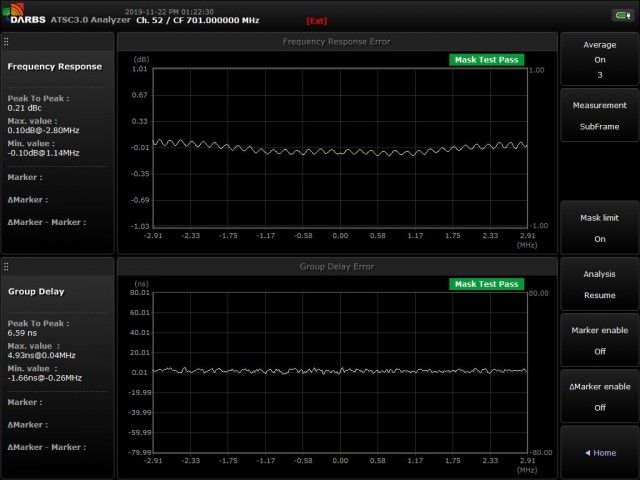Click Mask Test Pass badge on group delay chart
This screenshot has height=480, width=640.
[x=487, y=284]
